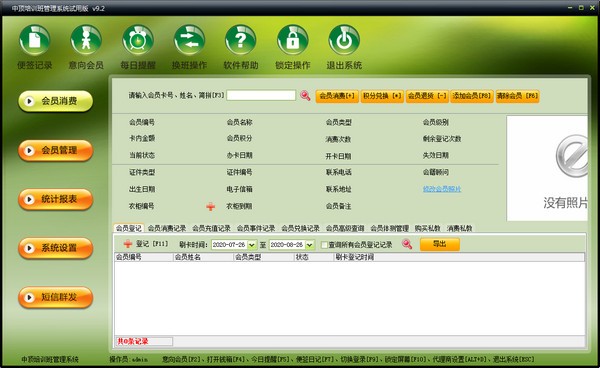Click the red plus 登记 [F11] icon
Image resolution: width=600 pixels, height=368 pixels.
coord(128,244)
